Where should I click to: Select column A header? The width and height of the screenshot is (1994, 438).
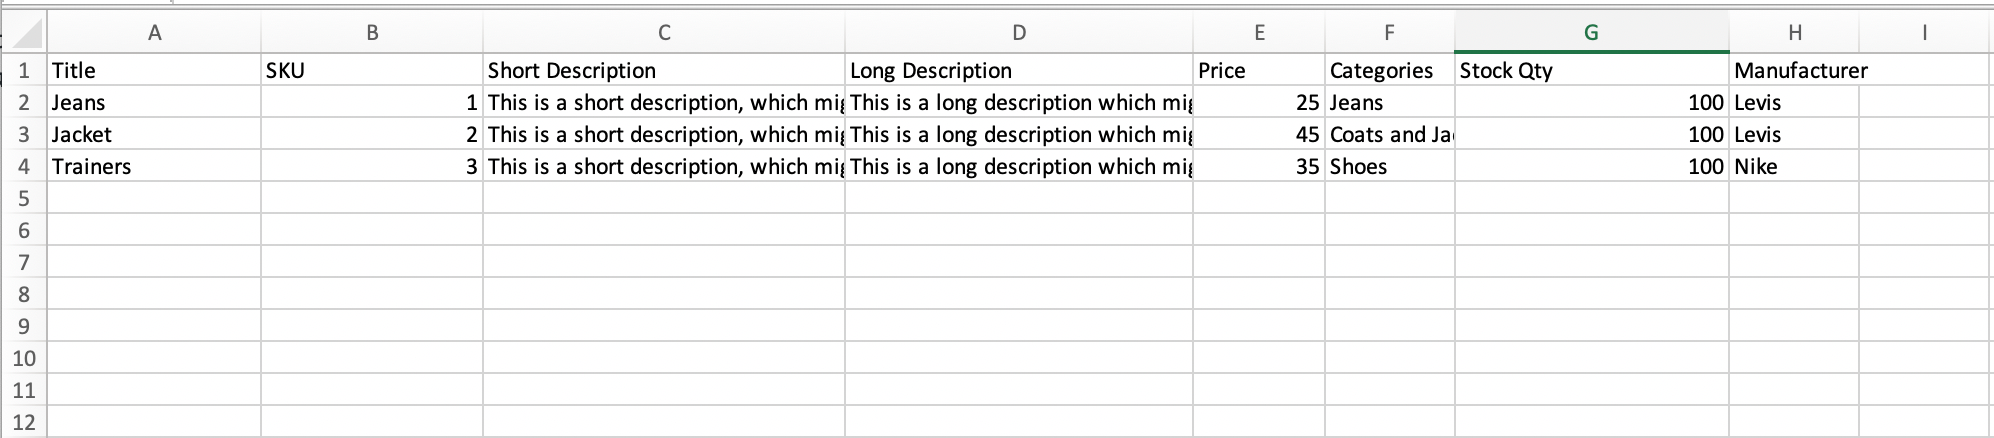pos(154,33)
